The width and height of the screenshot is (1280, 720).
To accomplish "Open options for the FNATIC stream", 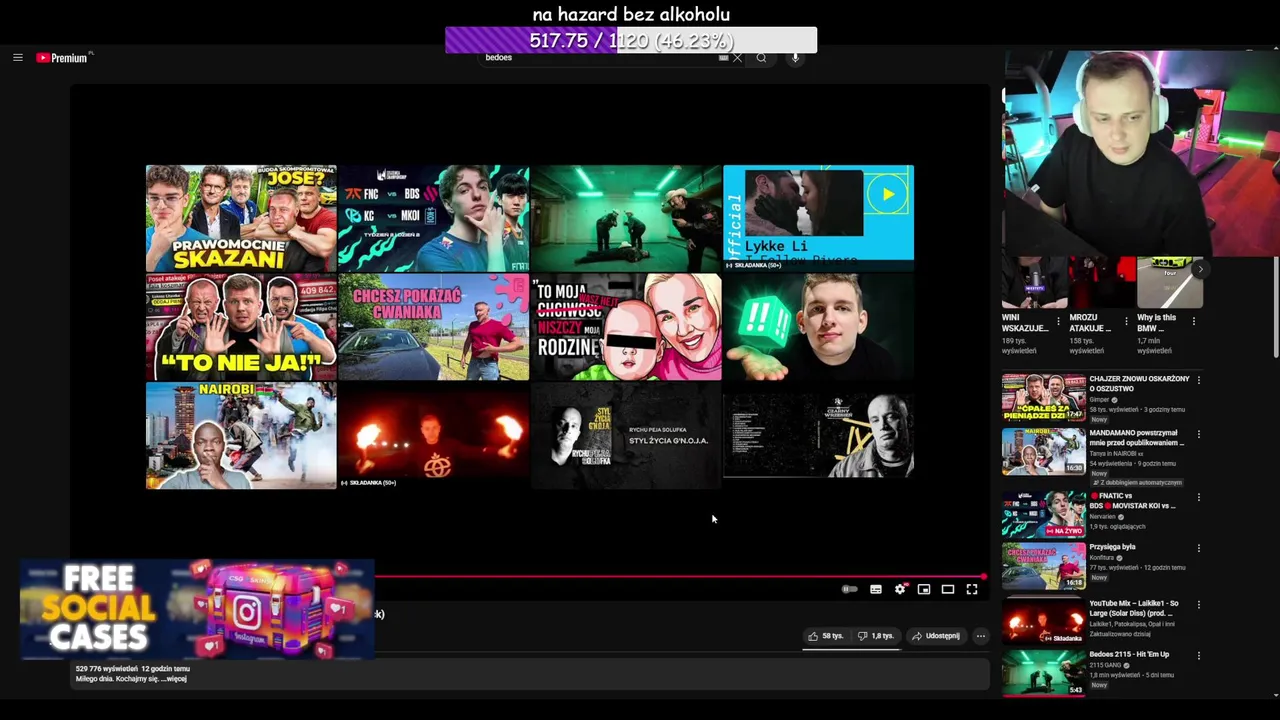I will (1198, 497).
